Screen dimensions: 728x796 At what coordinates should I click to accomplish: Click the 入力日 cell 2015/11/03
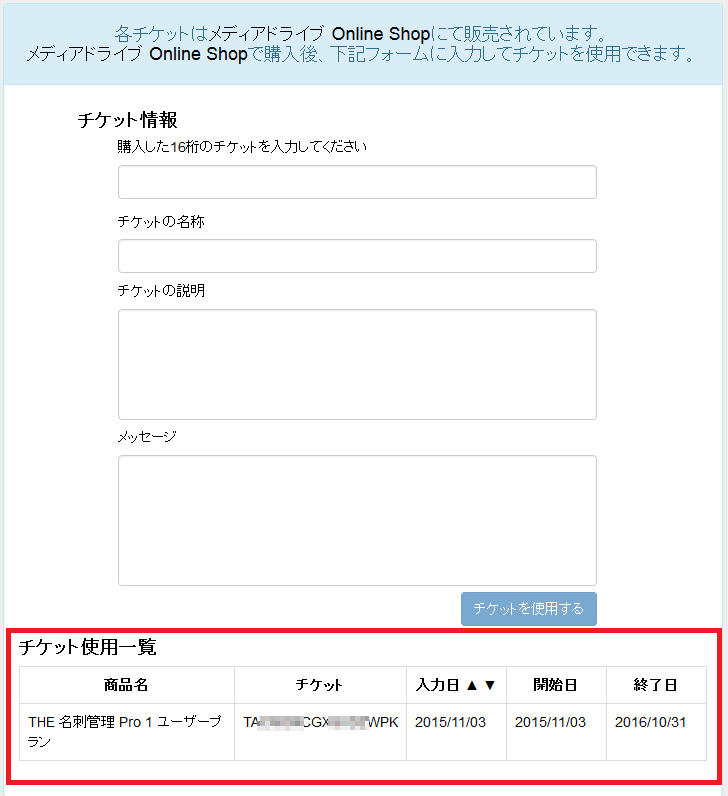tap(456, 732)
